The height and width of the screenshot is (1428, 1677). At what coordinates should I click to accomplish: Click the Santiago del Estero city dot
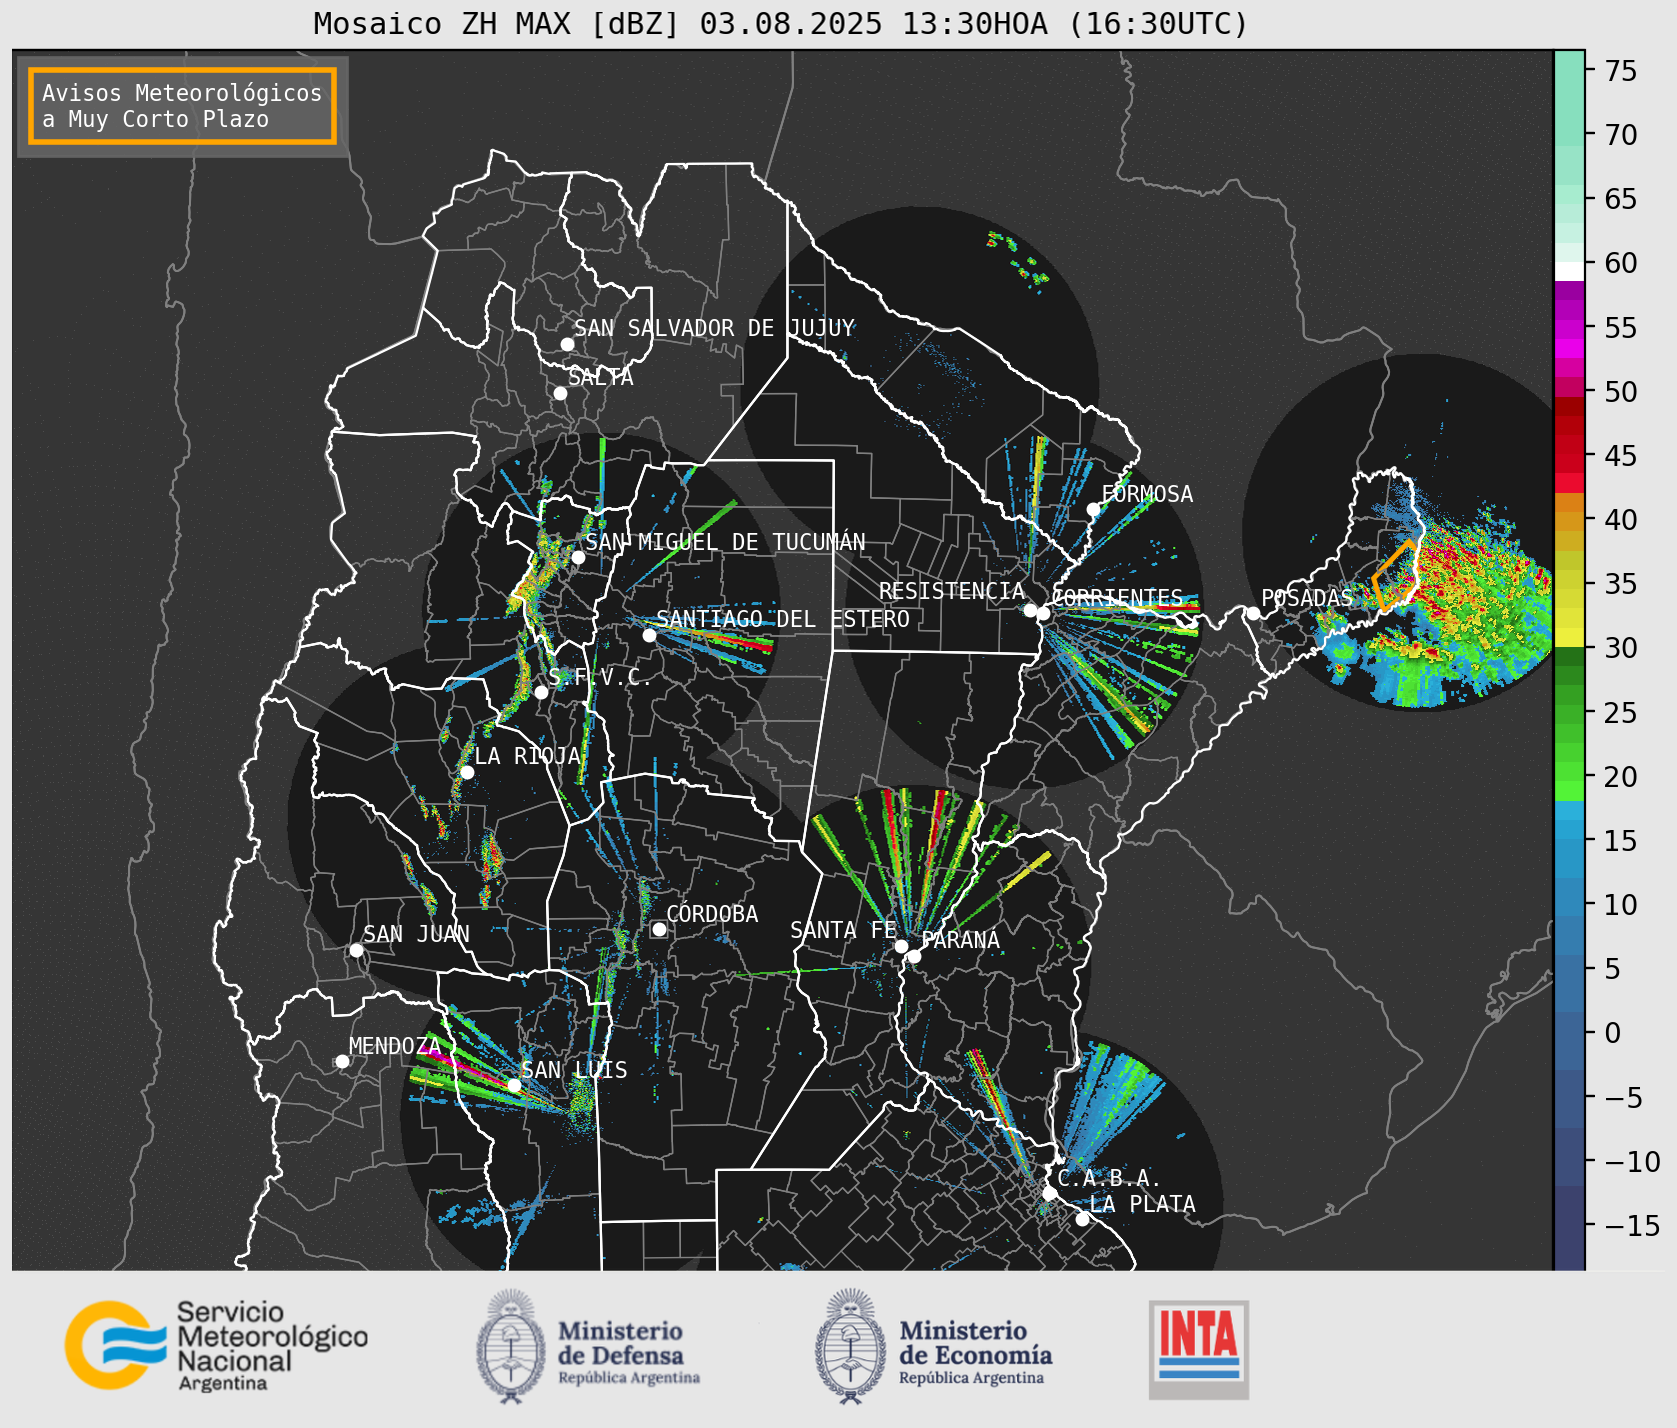[649, 635]
